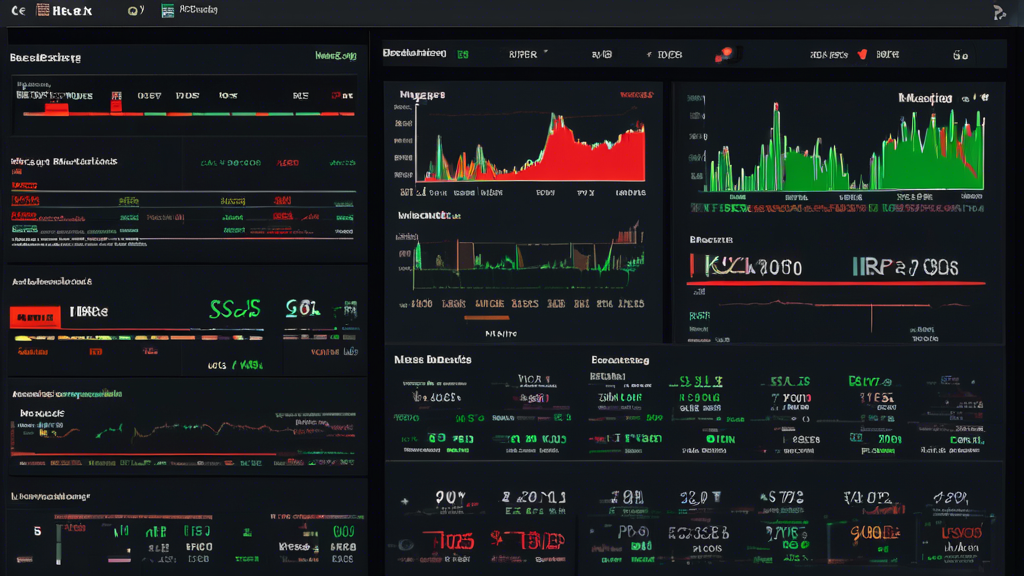Select the red highlighted block in the top-left status bar

point(56,108)
